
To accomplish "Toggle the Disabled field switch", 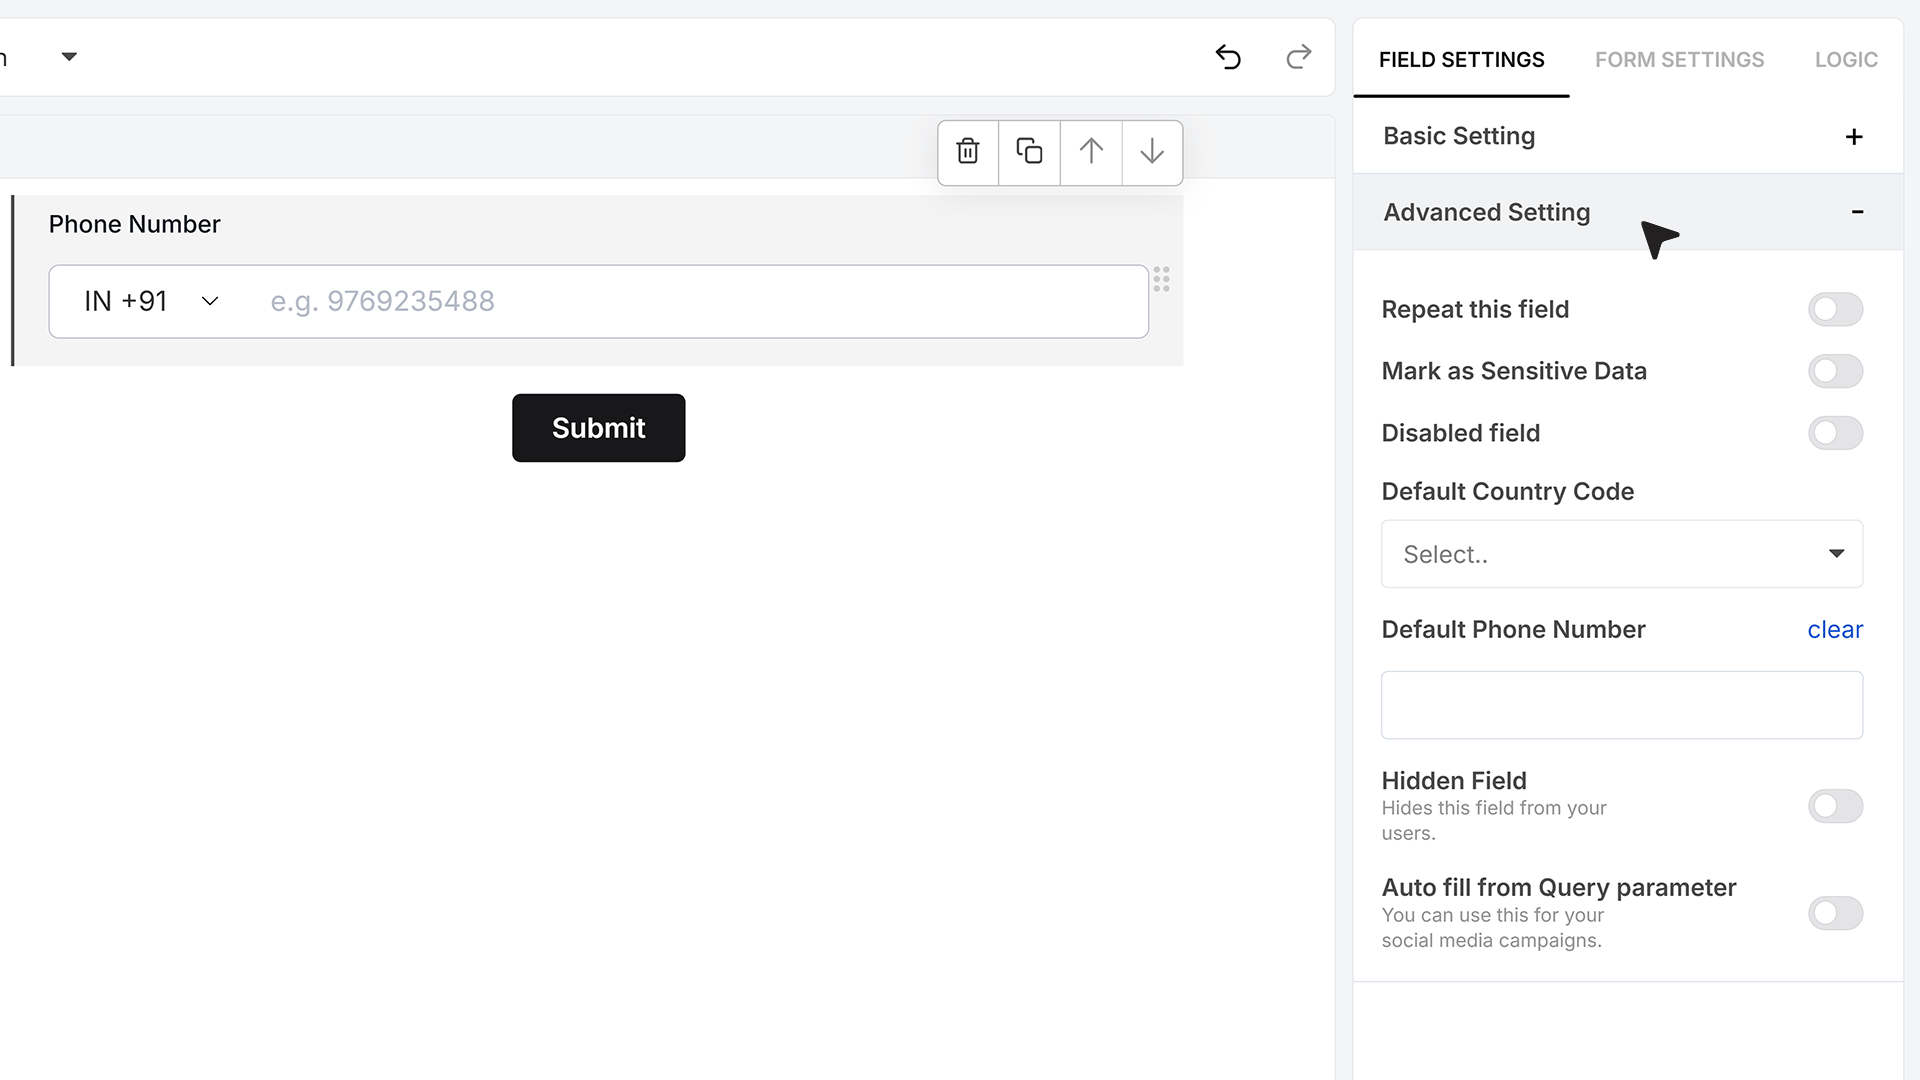I will tap(1835, 433).
